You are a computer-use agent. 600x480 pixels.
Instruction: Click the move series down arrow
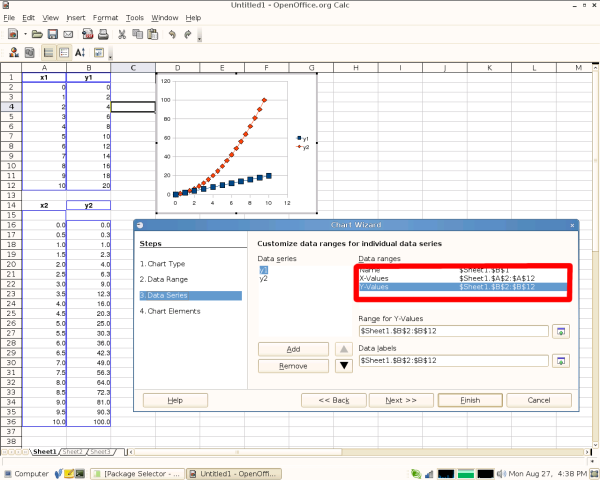pyautogui.click(x=344, y=366)
